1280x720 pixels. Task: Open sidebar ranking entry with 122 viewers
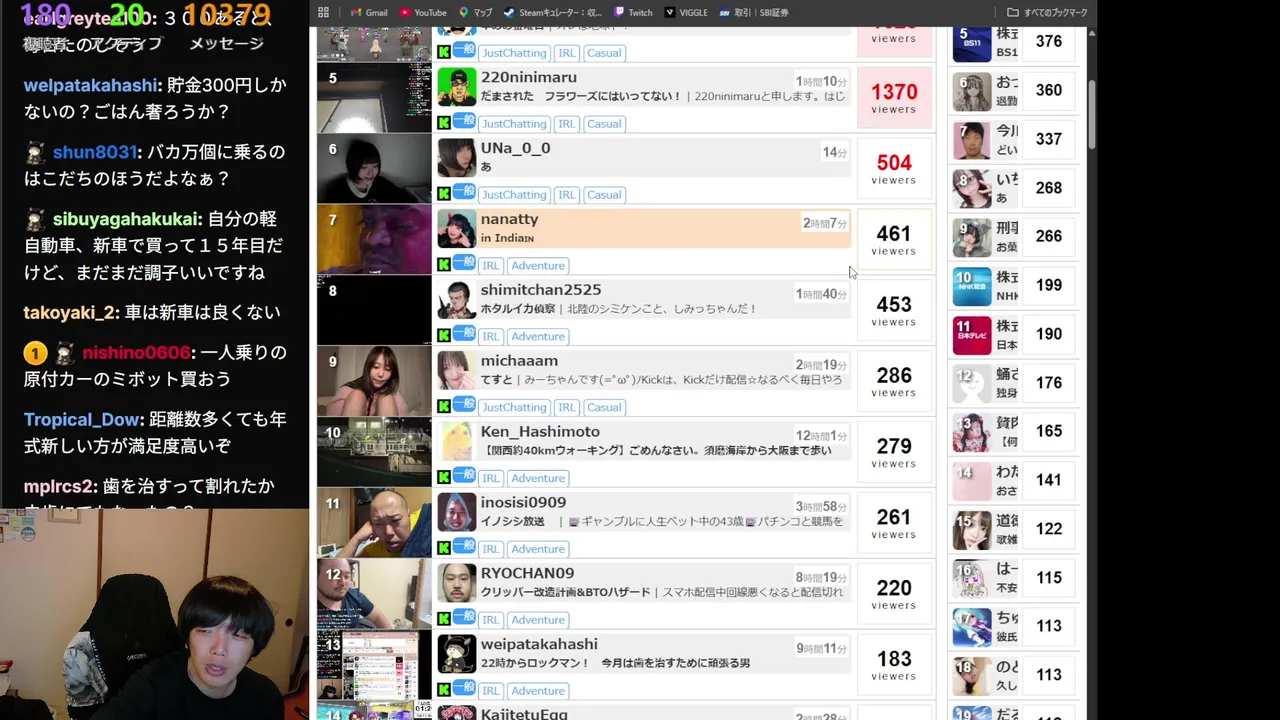pyautogui.click(x=1014, y=529)
